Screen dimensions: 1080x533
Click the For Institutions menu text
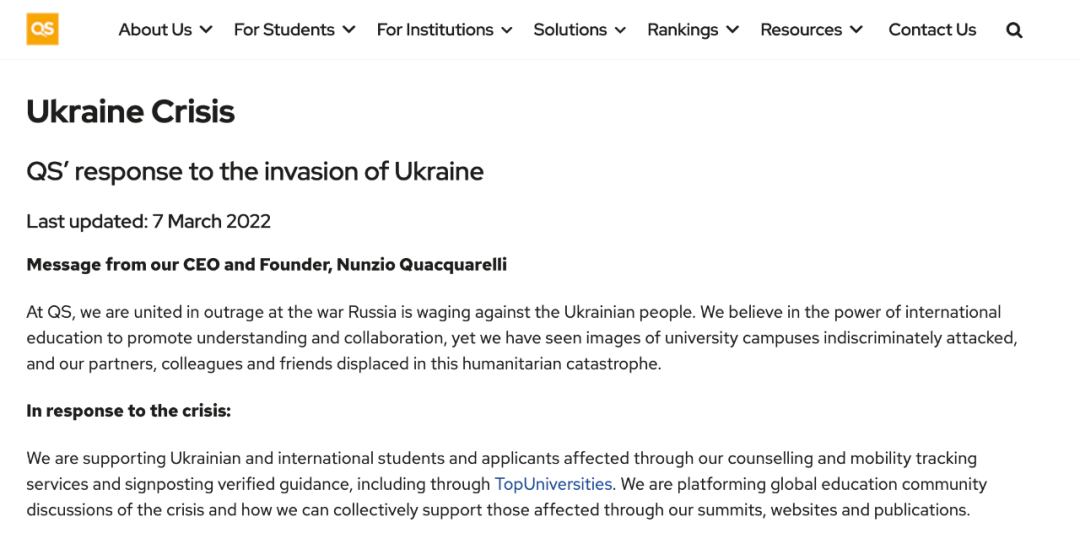click(435, 30)
